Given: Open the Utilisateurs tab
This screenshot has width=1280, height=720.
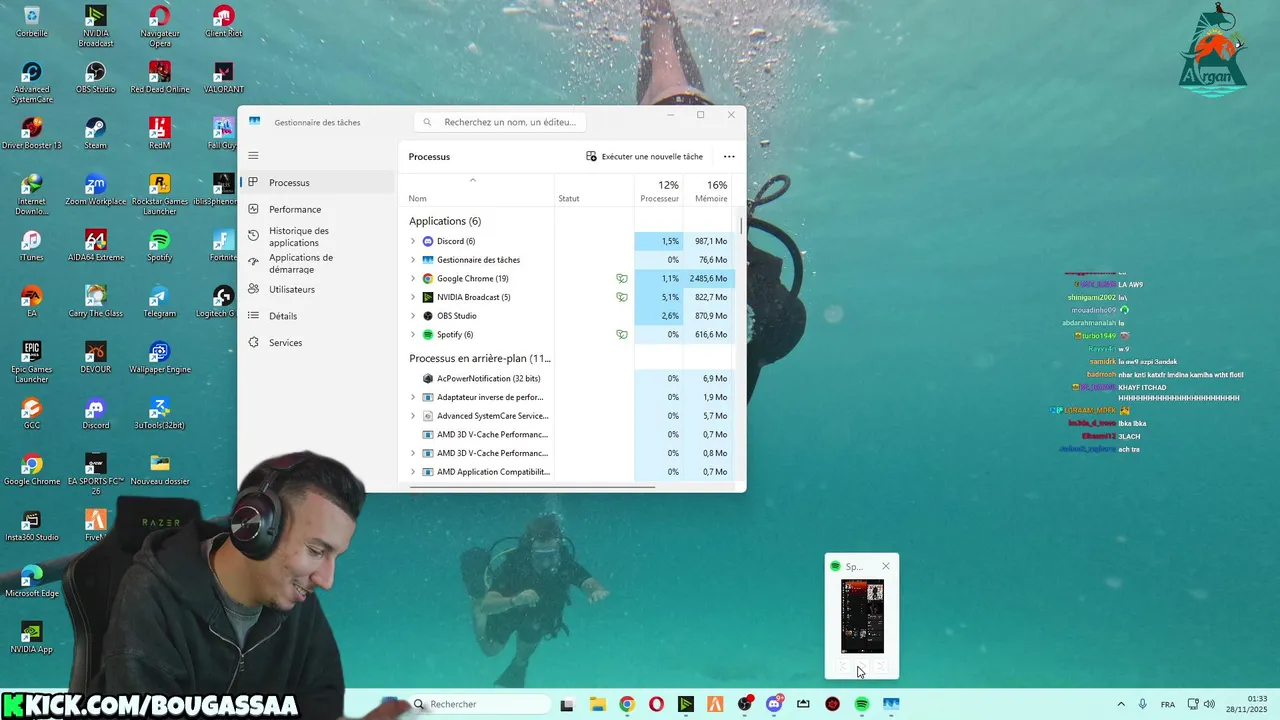Looking at the screenshot, I should [318, 289].
